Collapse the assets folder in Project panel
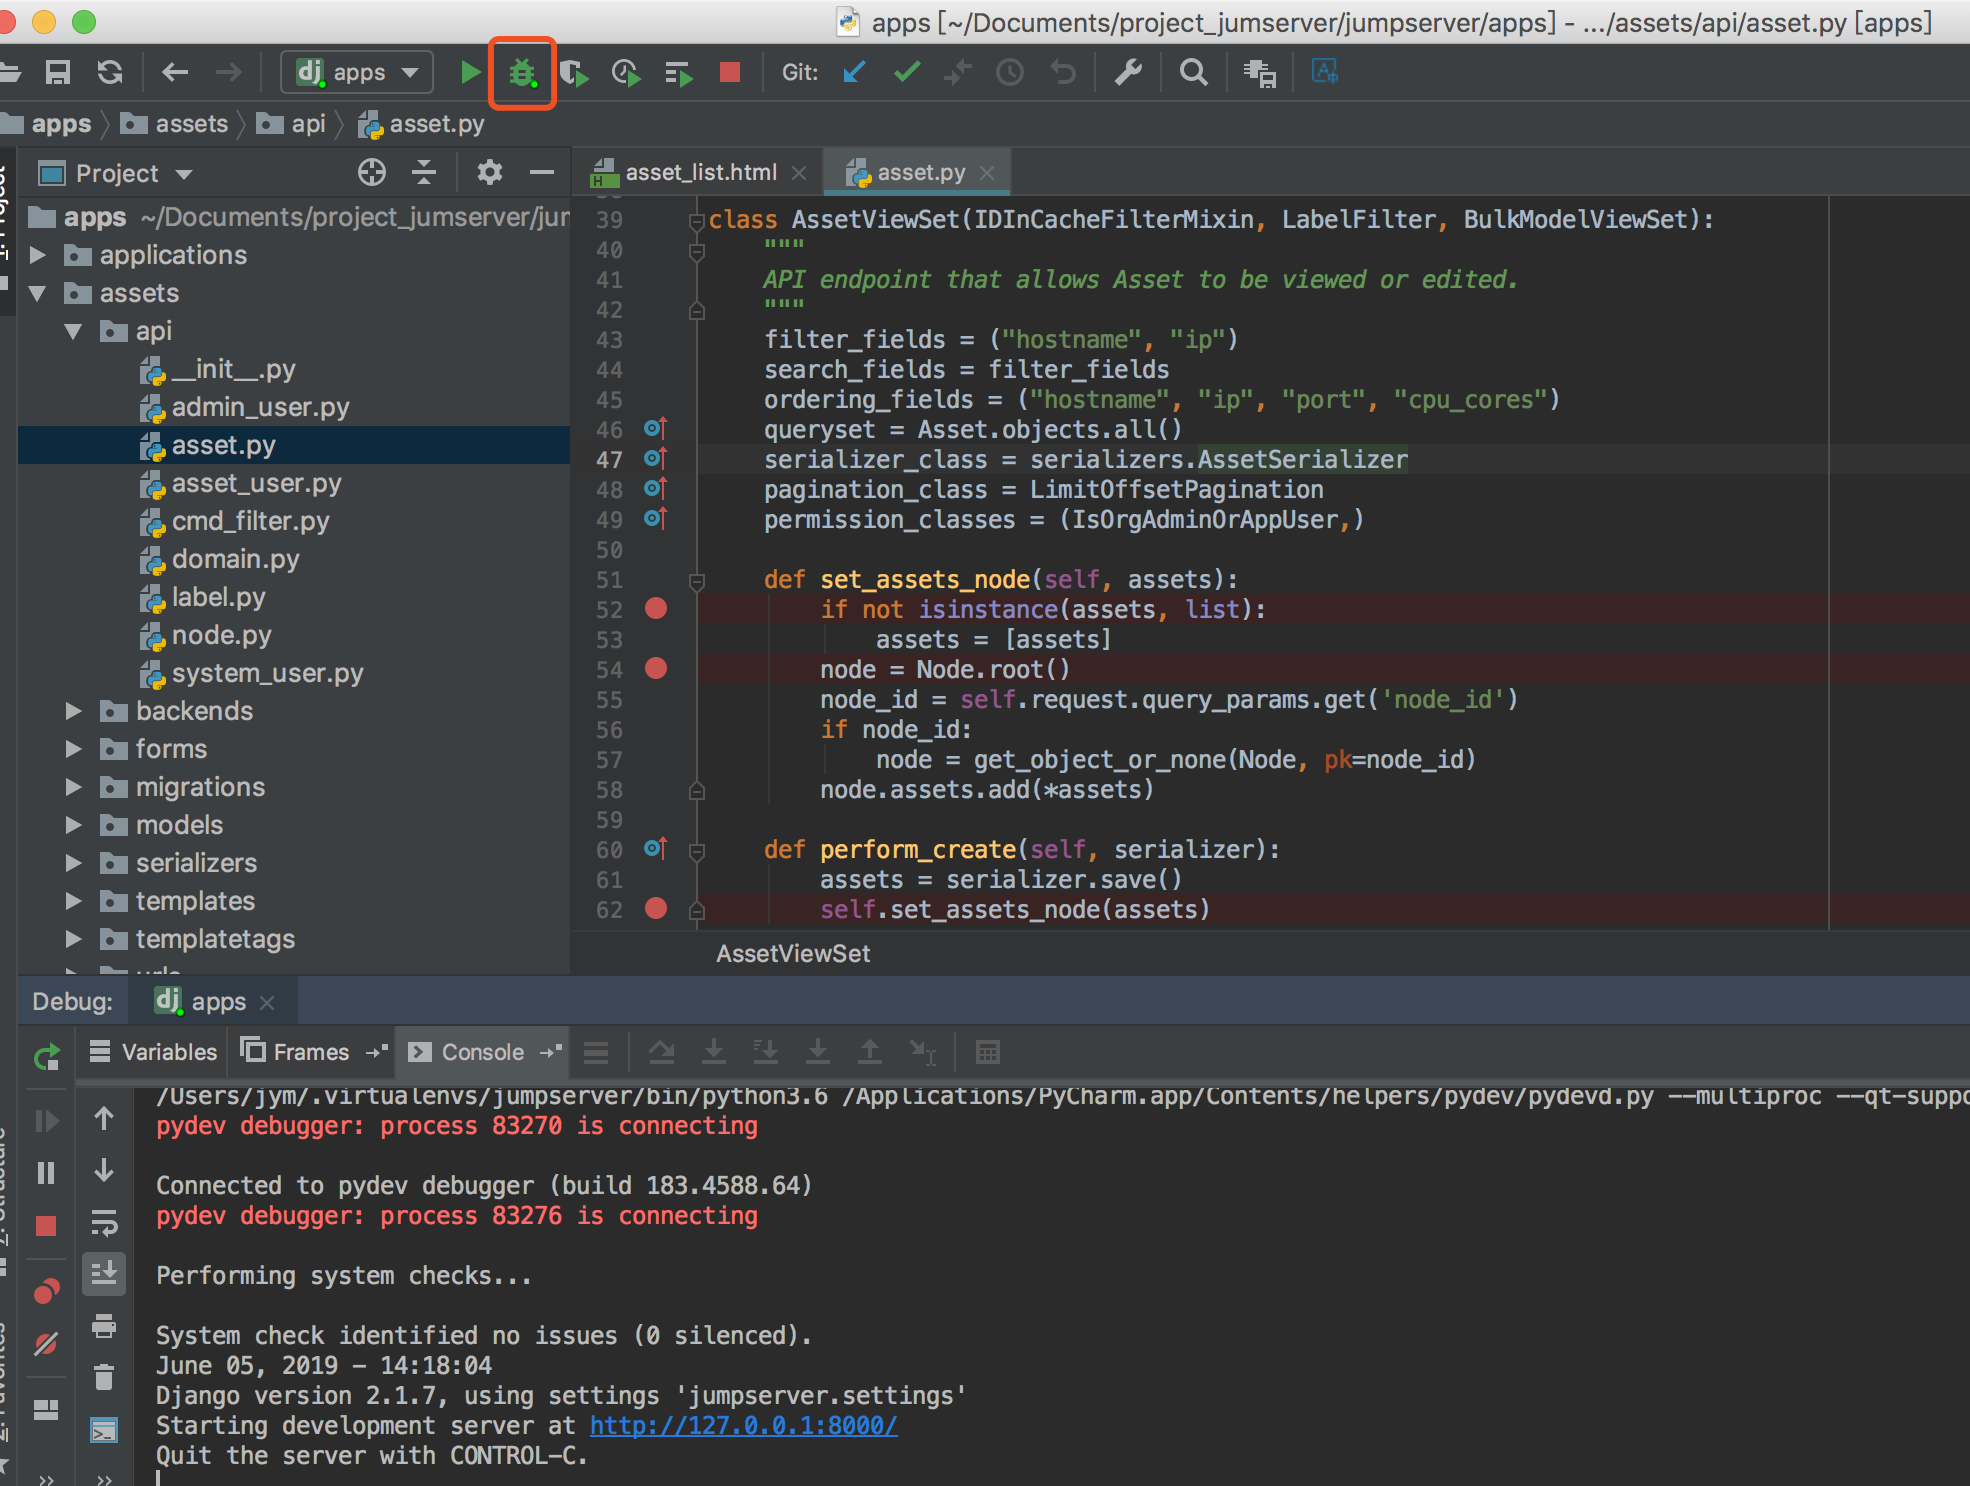This screenshot has width=1970, height=1486. [38, 293]
